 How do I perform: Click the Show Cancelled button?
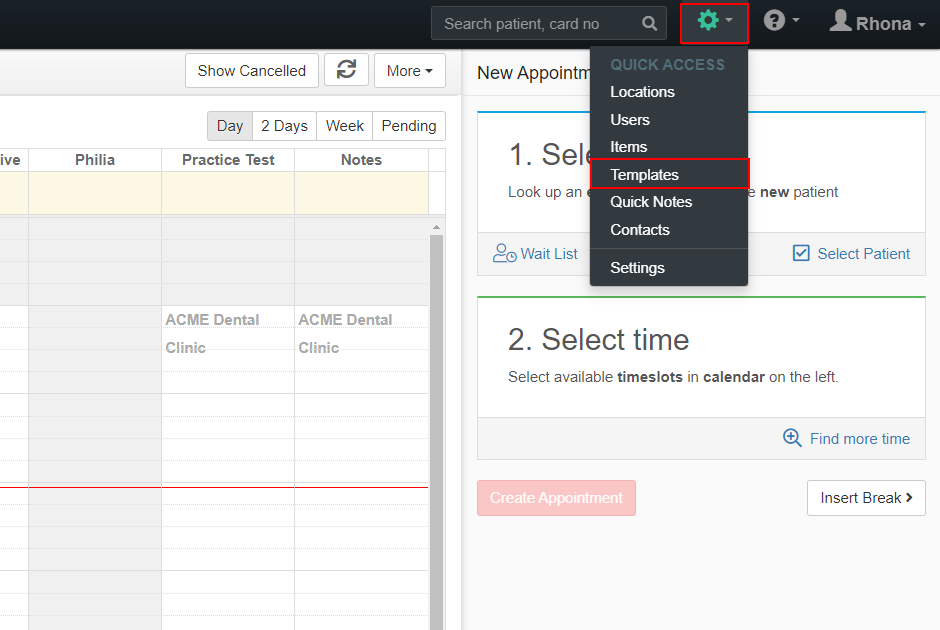click(252, 70)
